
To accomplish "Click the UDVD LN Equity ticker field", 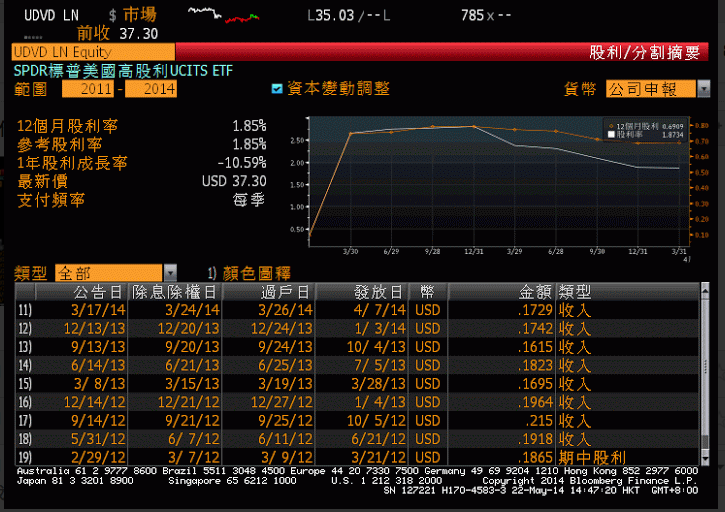I will click(93, 52).
